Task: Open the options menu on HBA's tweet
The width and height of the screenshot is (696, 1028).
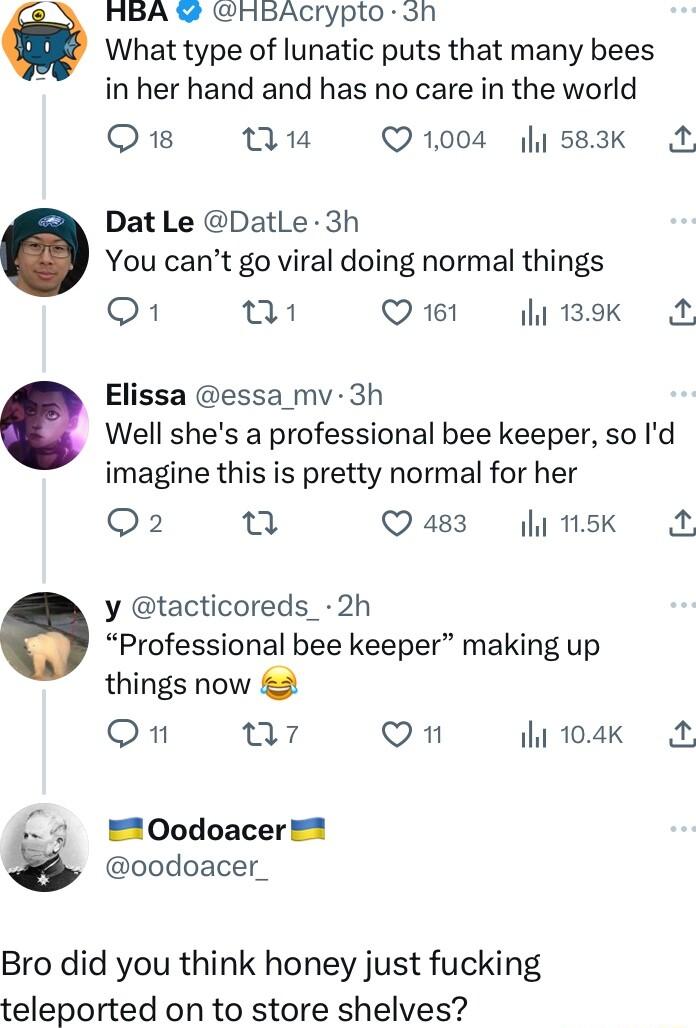Action: 684,8
